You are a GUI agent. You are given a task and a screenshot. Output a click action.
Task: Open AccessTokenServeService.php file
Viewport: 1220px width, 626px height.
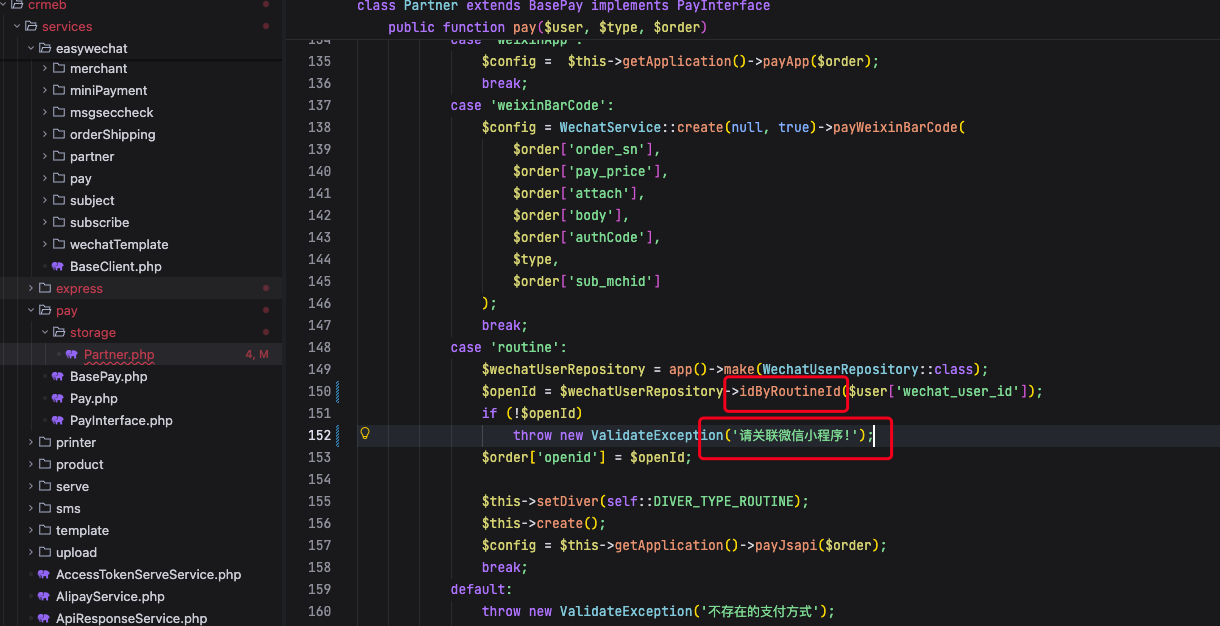click(x=148, y=574)
